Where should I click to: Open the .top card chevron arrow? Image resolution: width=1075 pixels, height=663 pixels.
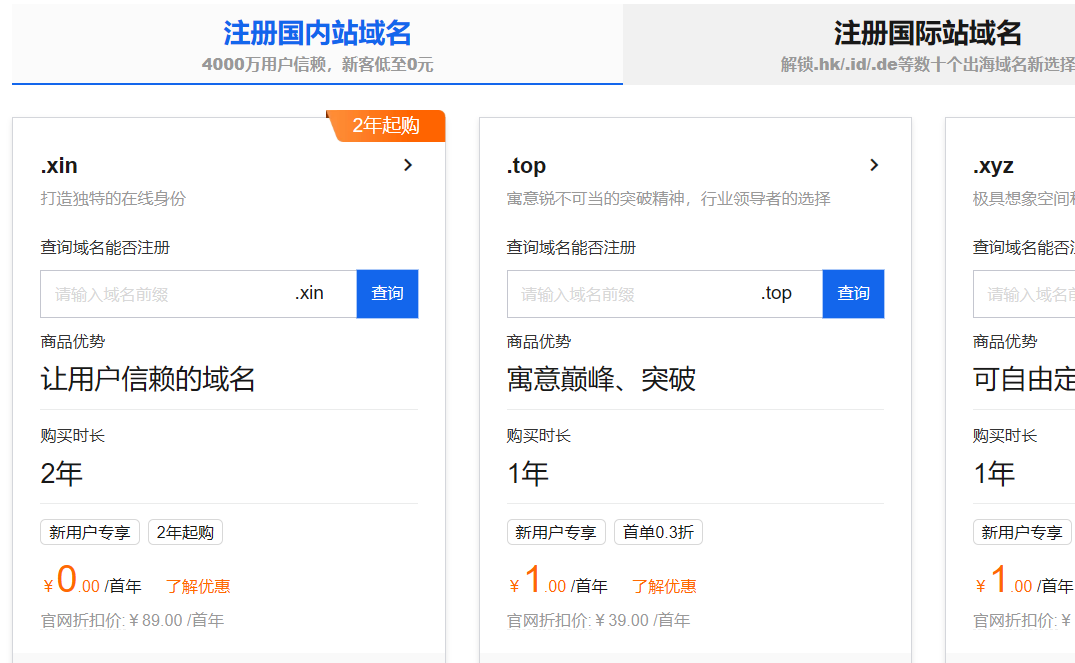pyautogui.click(x=874, y=165)
